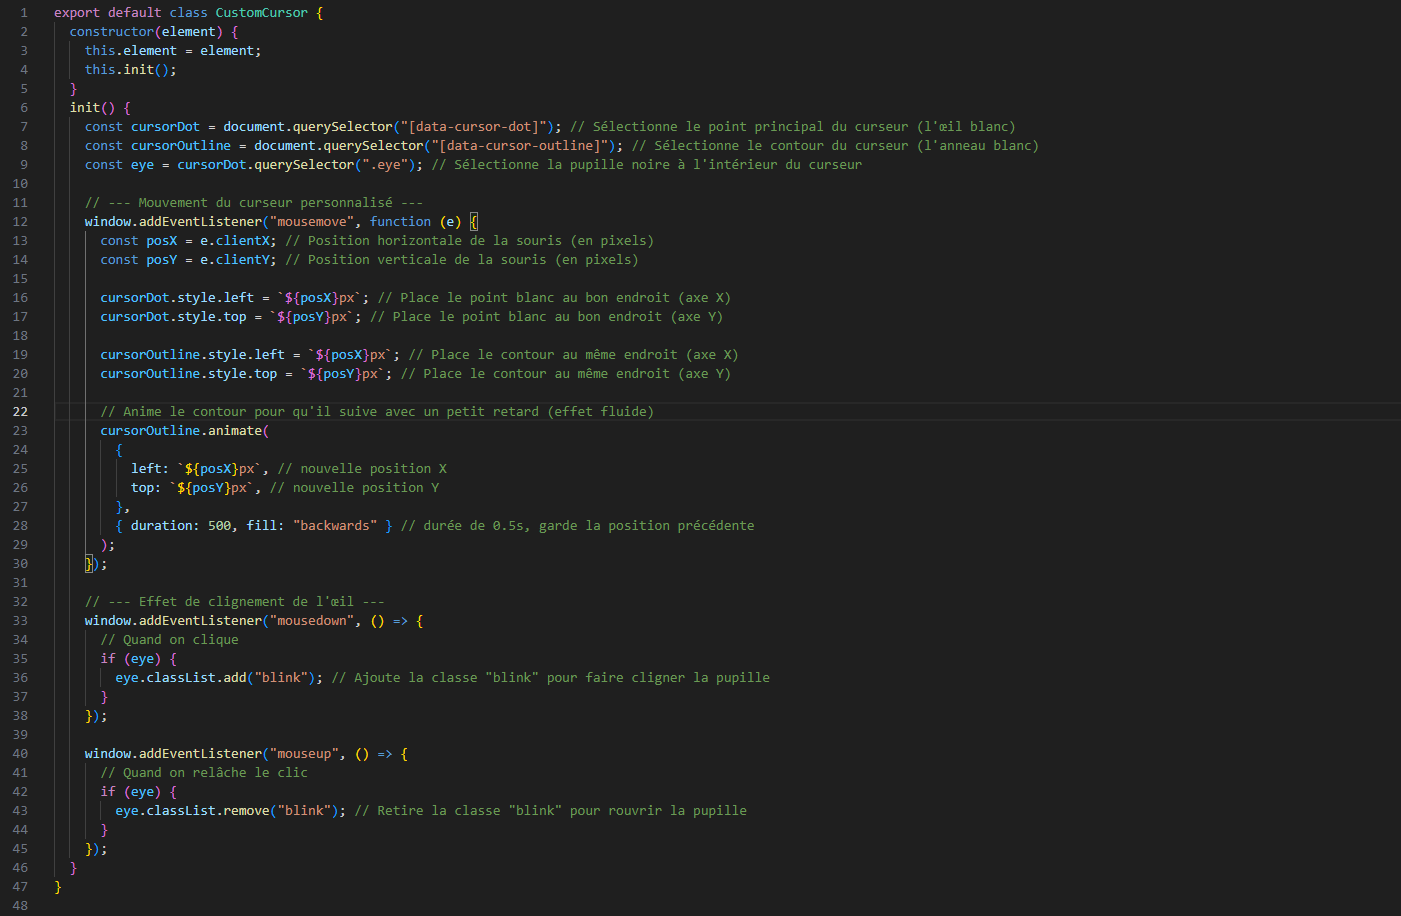Select the word constructor on line 2
This screenshot has width=1401, height=916.
click(113, 31)
